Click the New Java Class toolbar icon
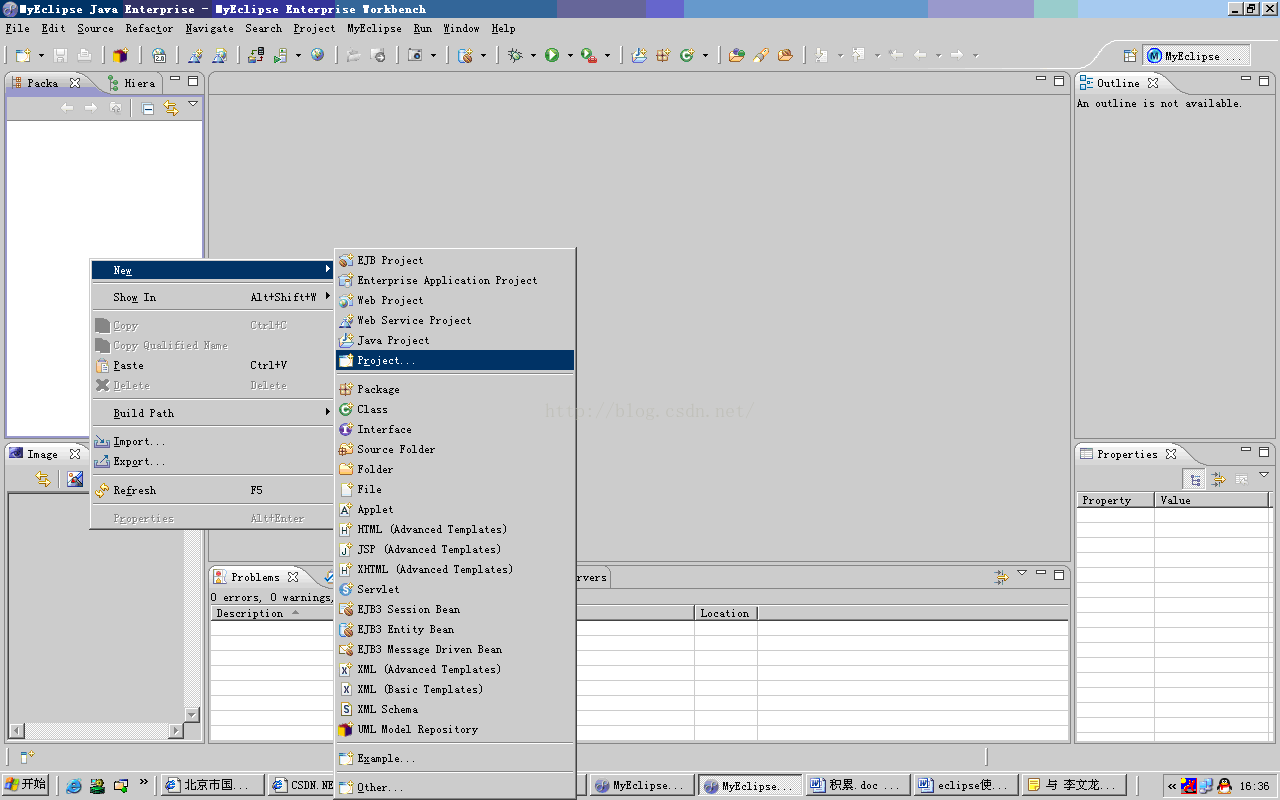This screenshot has height=800, width=1280. click(687, 56)
